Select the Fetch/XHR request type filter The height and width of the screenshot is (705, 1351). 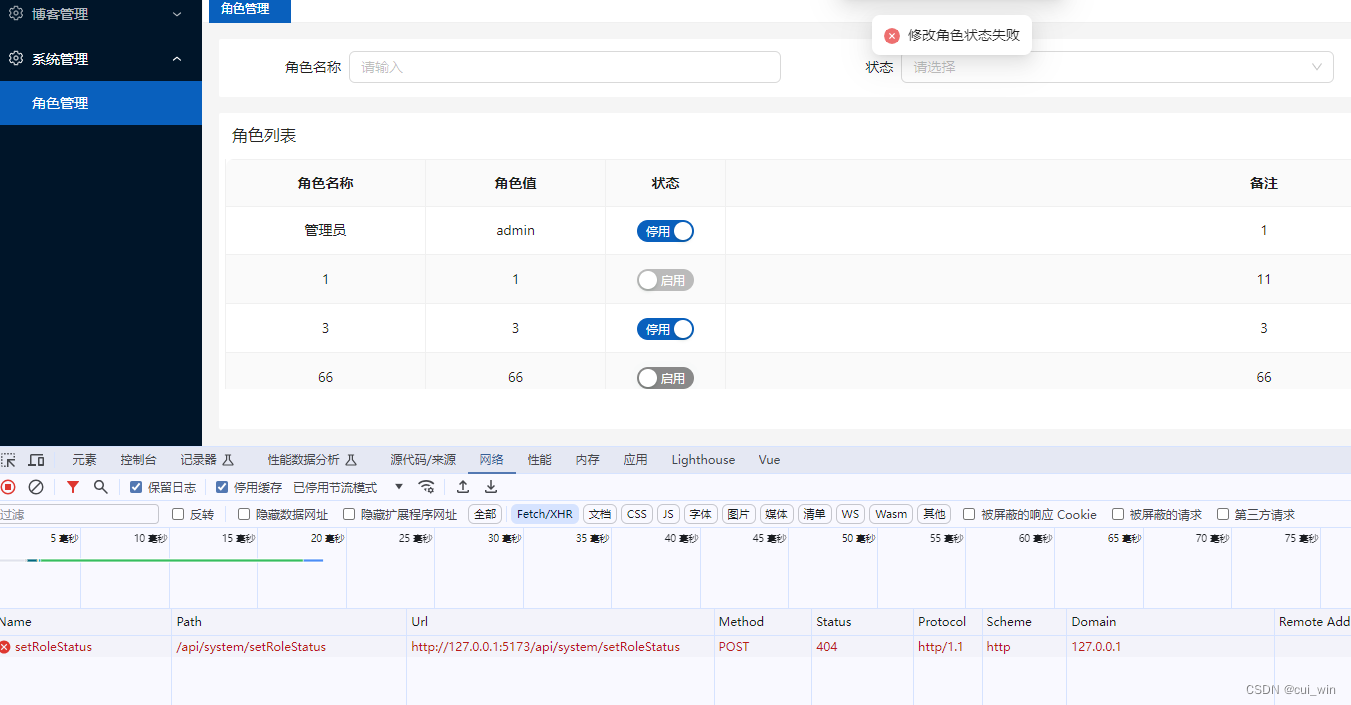545,514
